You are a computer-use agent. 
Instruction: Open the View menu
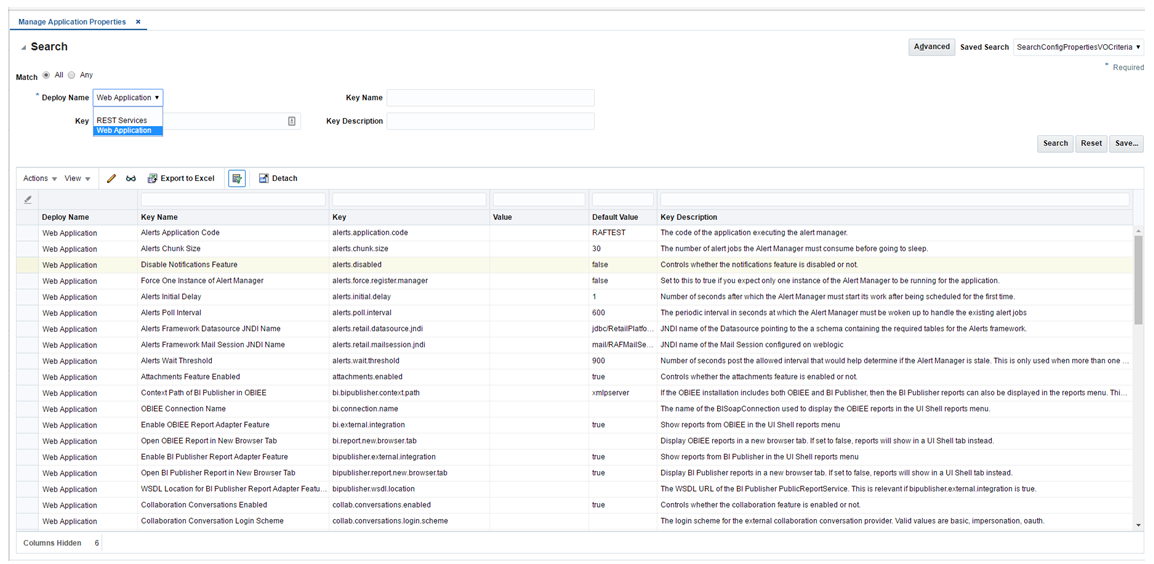click(77, 178)
